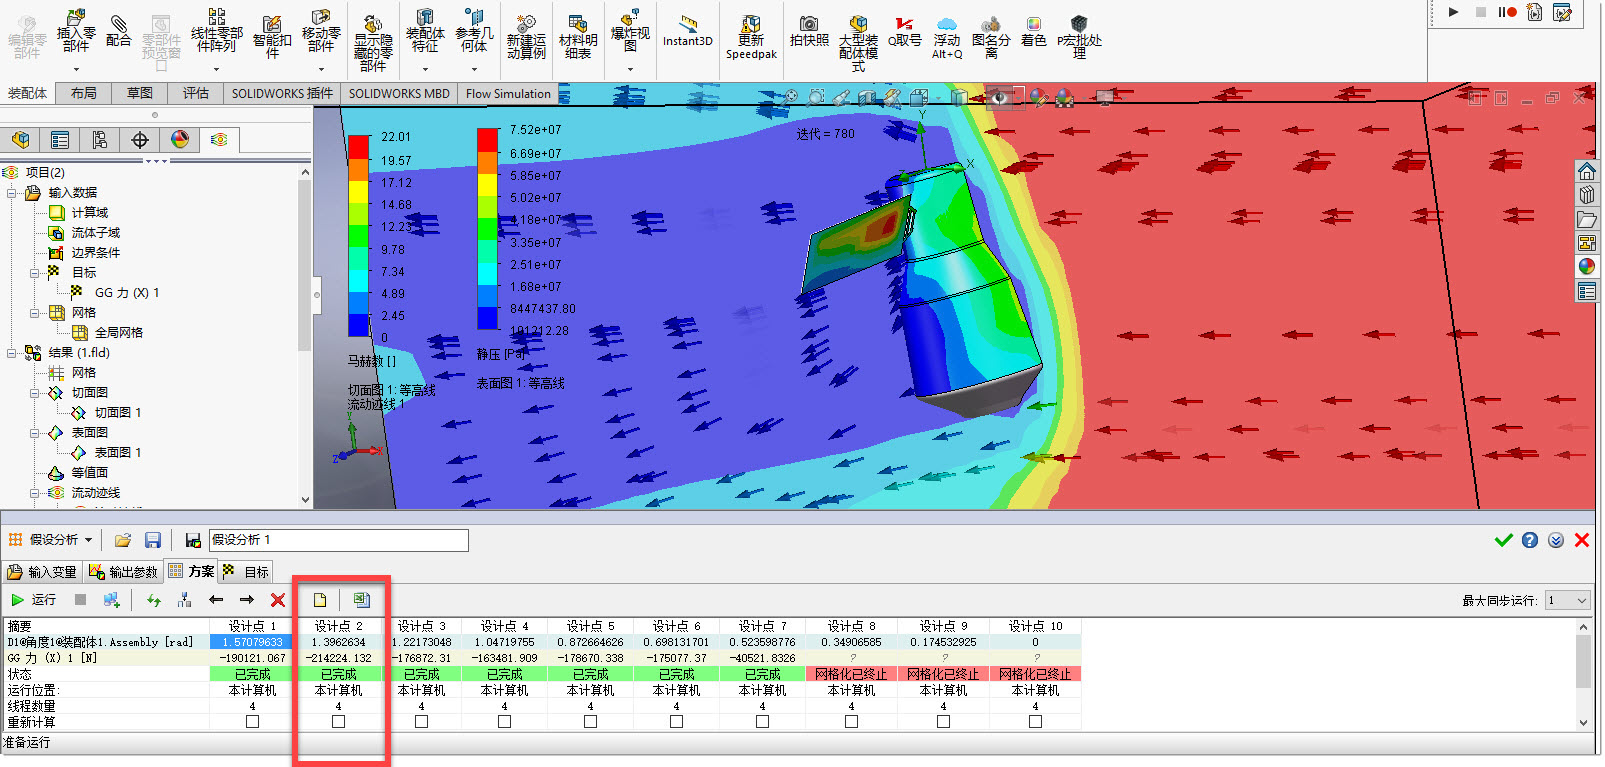
Task: Click the 拍快照 snapshot camera icon
Action: coord(809,31)
